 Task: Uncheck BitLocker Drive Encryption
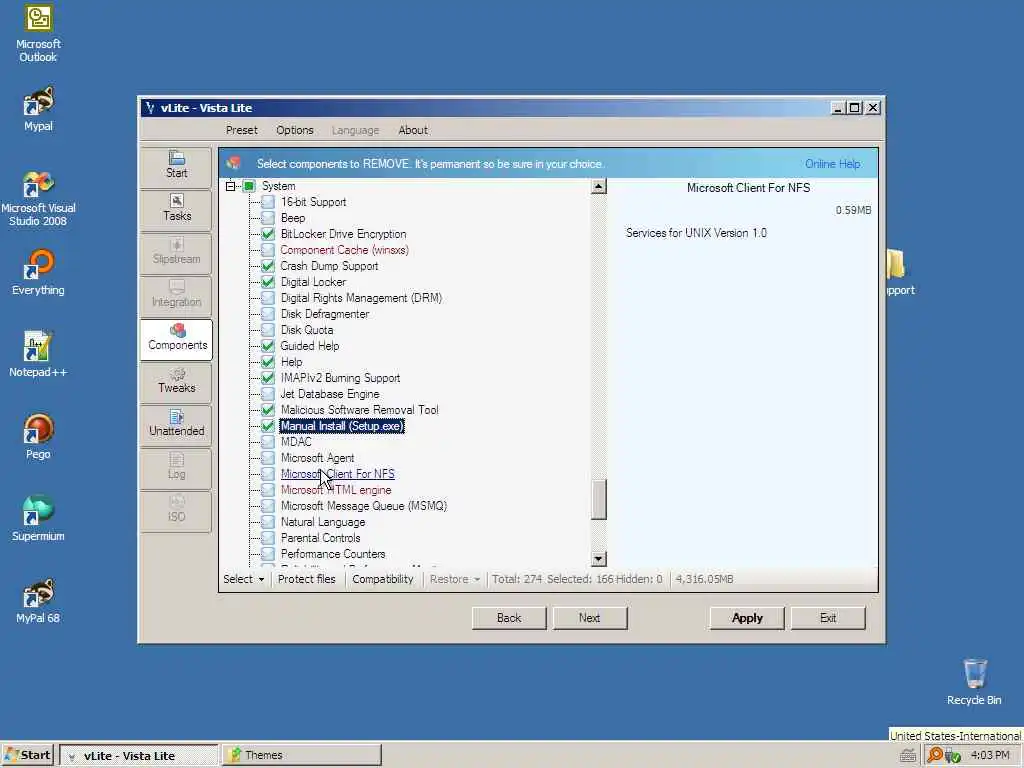pos(268,234)
